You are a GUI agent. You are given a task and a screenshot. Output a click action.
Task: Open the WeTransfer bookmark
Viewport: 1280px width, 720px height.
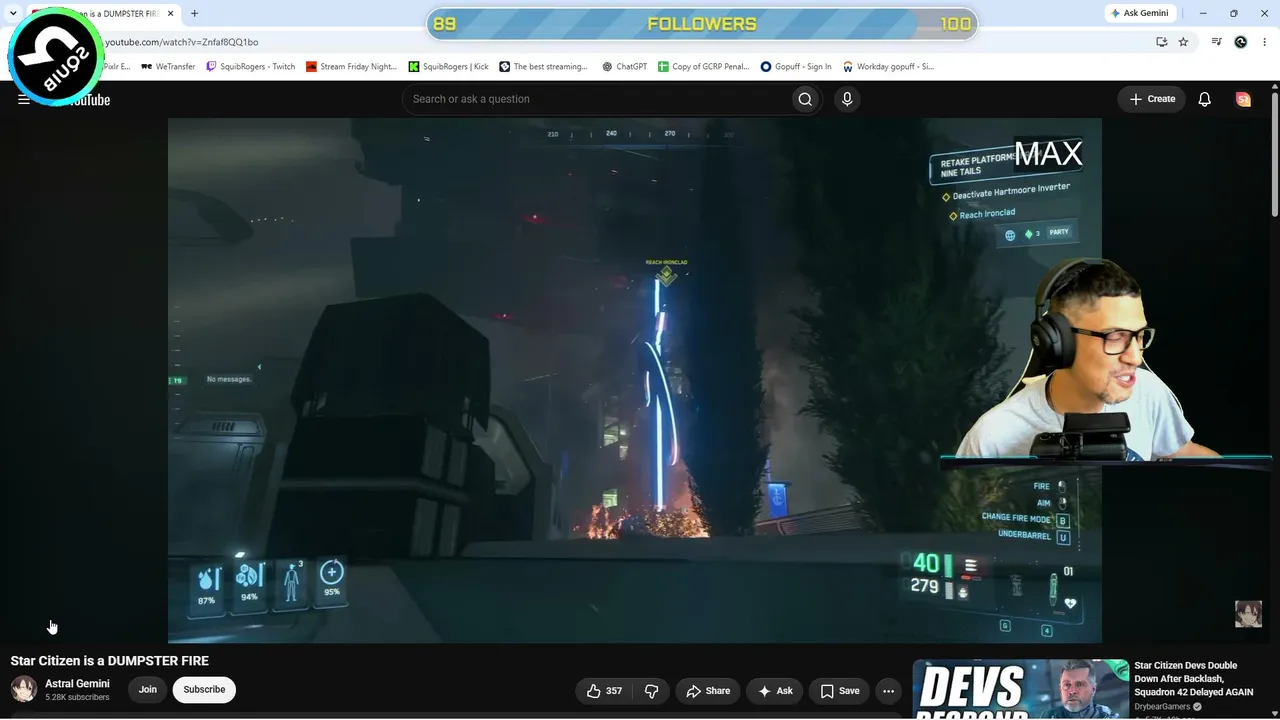tap(168, 67)
